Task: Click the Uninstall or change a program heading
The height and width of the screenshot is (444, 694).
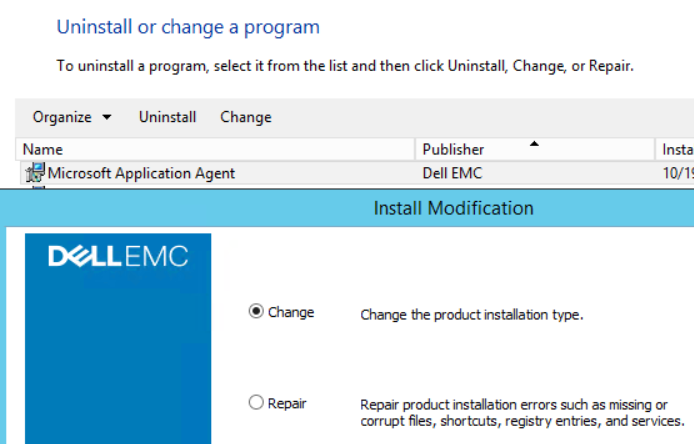Action: click(188, 27)
